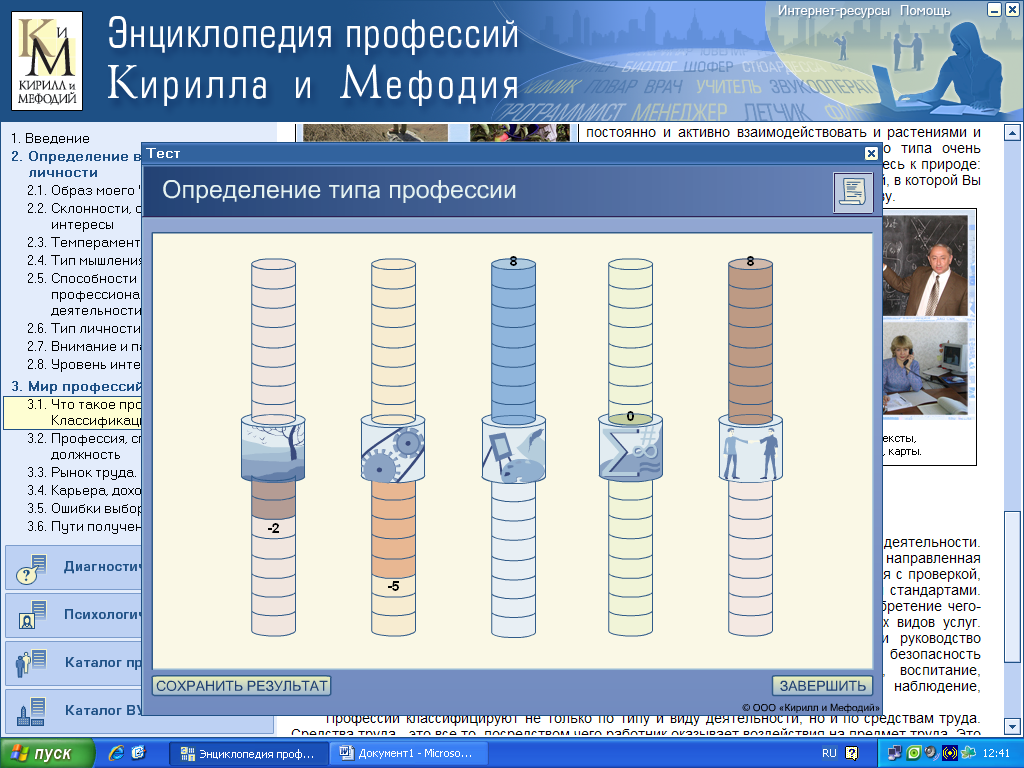
Task: Open the test description document icon
Action: pos(853,192)
